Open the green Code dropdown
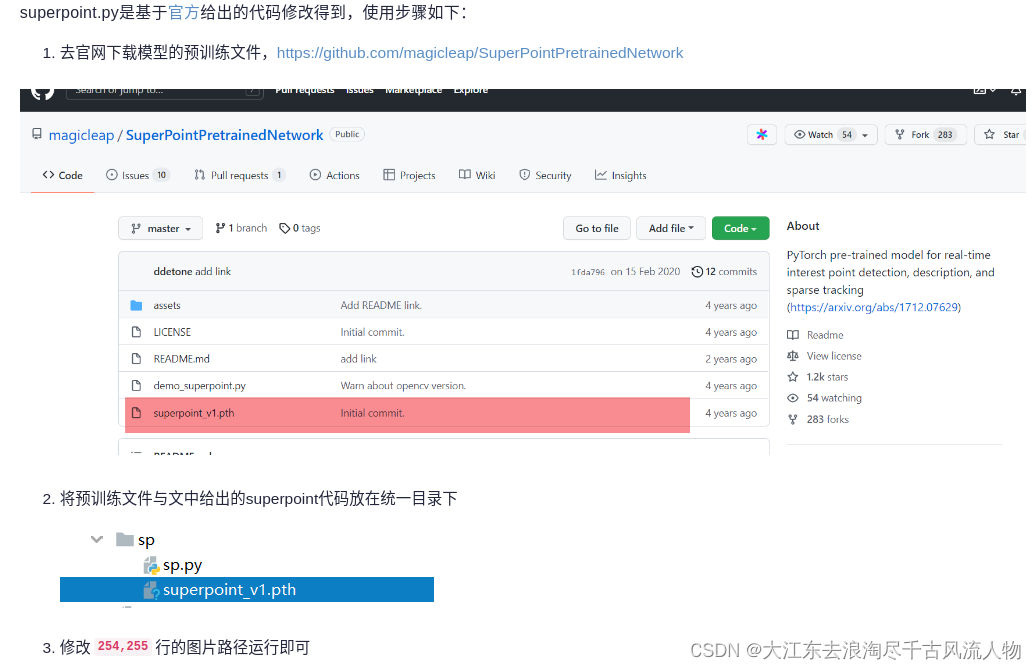This screenshot has width=1036, height=670. 740,228
